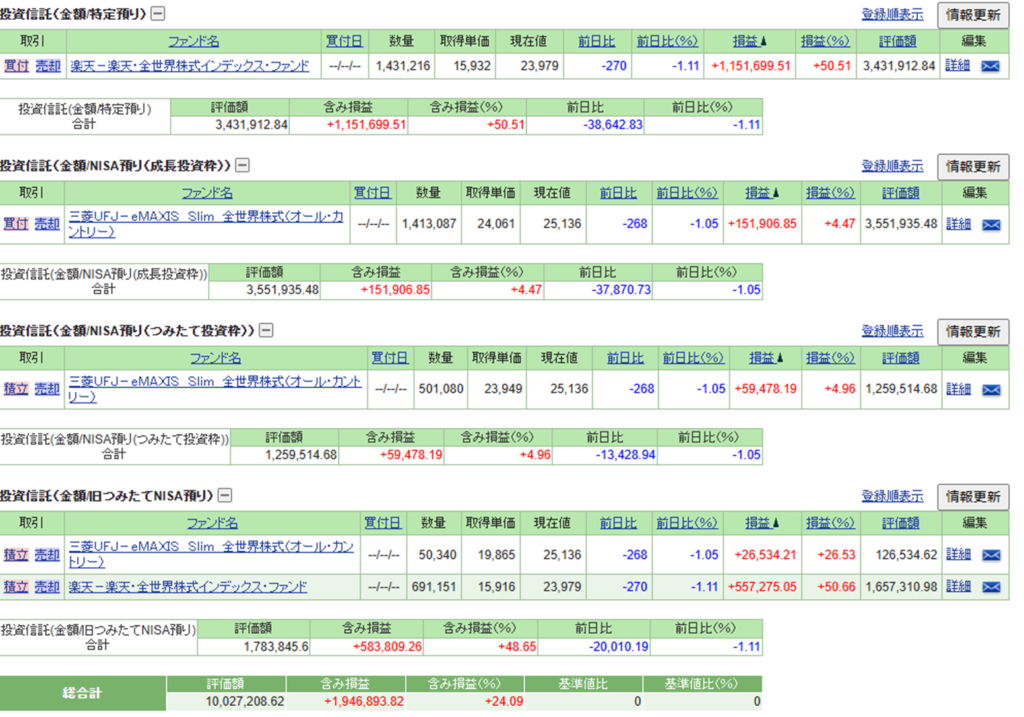Sort 旧つみたてNISA table by 損益(%) header

click(x=830, y=523)
